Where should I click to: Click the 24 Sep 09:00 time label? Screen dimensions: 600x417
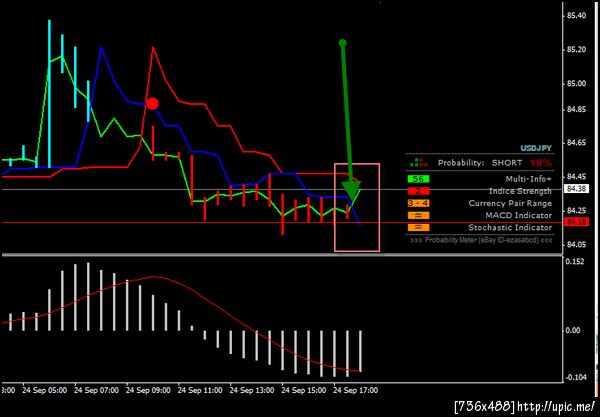point(148,391)
